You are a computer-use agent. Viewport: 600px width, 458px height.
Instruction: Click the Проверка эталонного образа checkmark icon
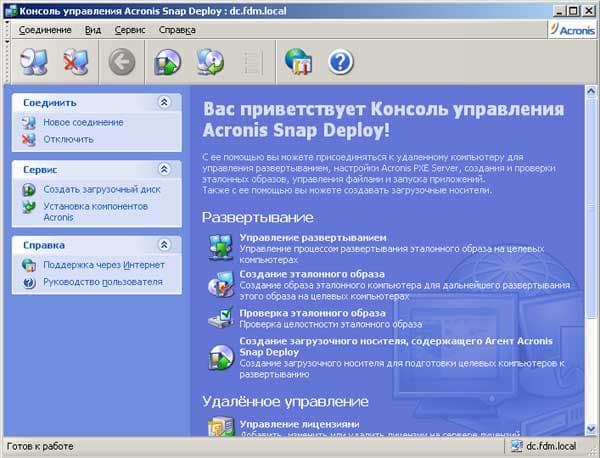click(x=221, y=317)
